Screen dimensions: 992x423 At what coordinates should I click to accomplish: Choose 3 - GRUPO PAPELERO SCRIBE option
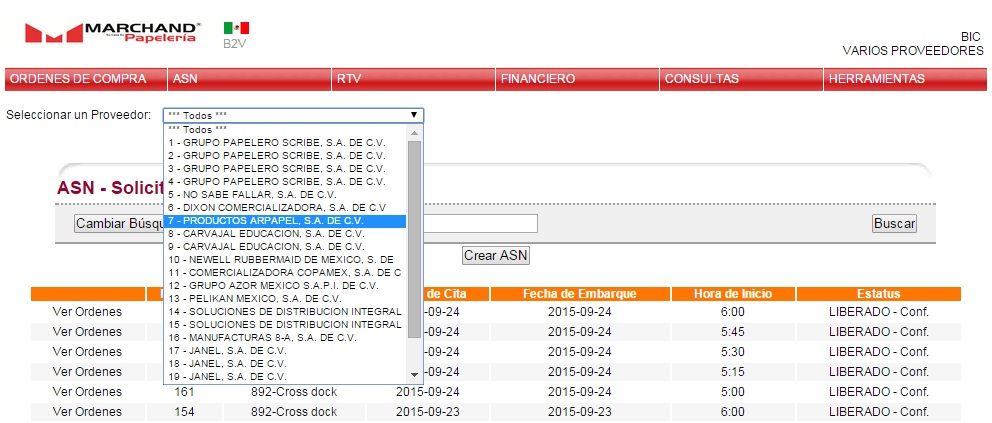pos(285,169)
